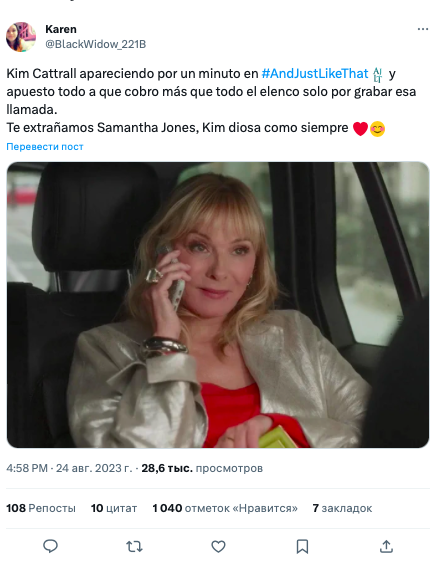Visit the @BlackWidow_221B handle
This screenshot has width=441, height=562.
pyautogui.click(x=95, y=44)
